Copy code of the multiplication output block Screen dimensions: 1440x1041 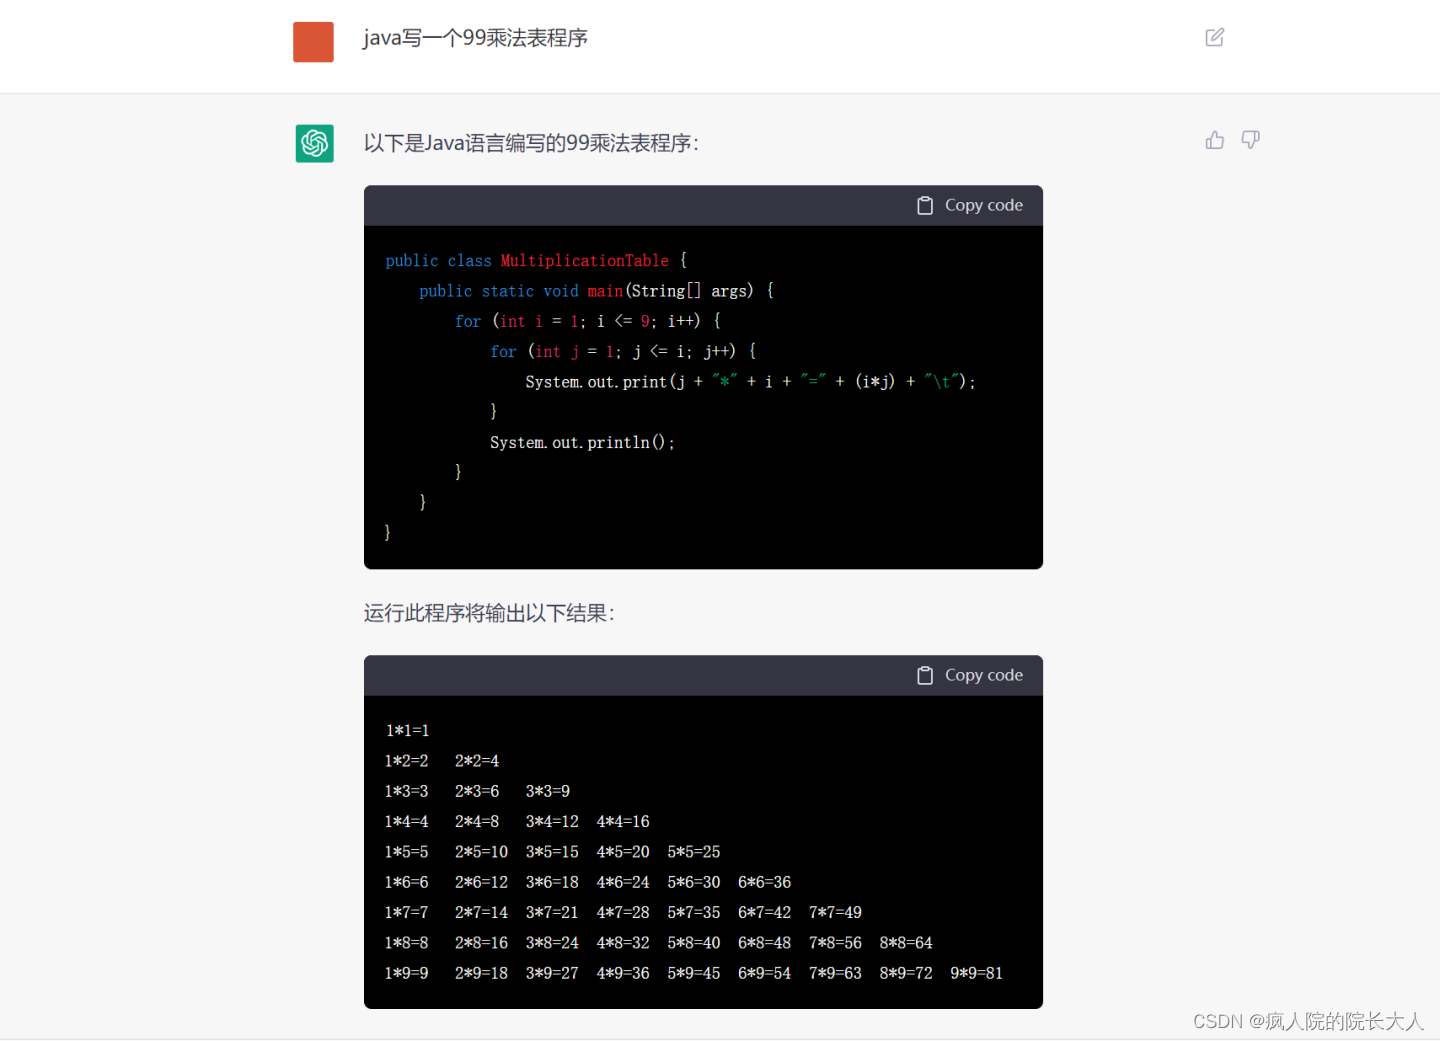pyautogui.click(x=970, y=675)
